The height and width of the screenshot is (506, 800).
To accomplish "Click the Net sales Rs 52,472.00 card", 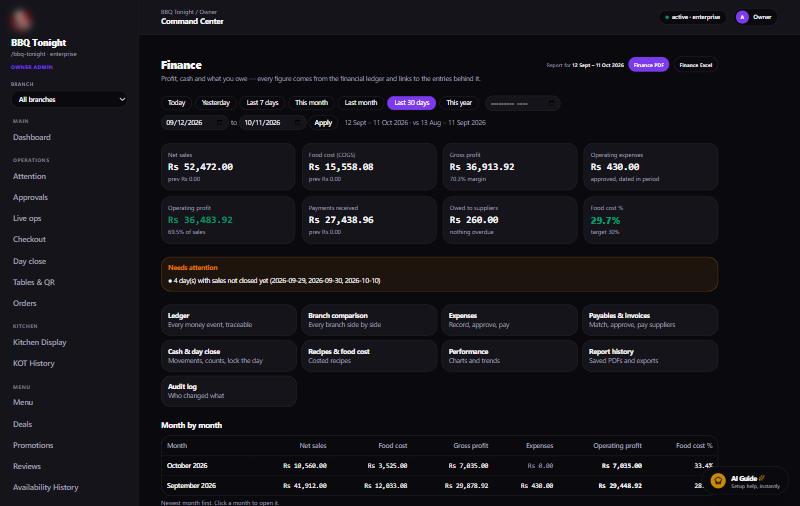I will (x=228, y=167).
